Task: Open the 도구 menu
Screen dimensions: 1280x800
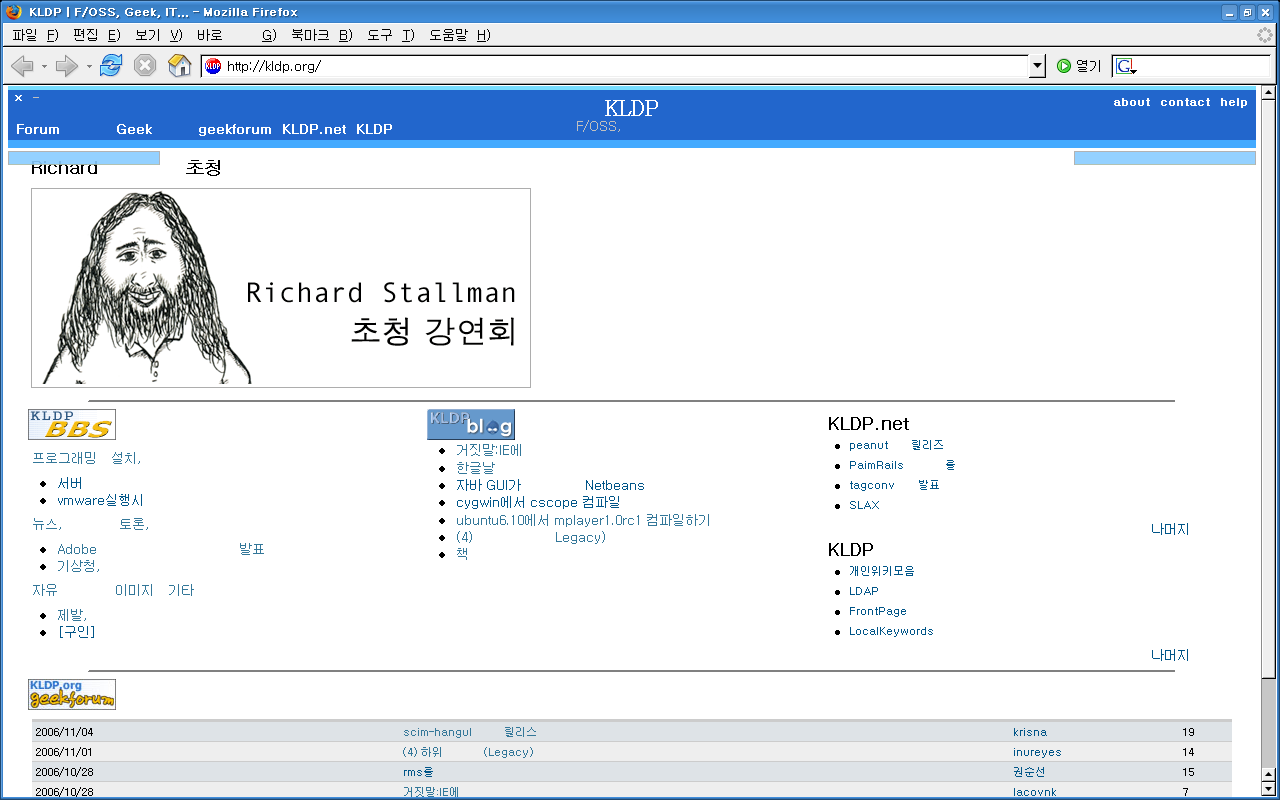Action: pos(390,35)
